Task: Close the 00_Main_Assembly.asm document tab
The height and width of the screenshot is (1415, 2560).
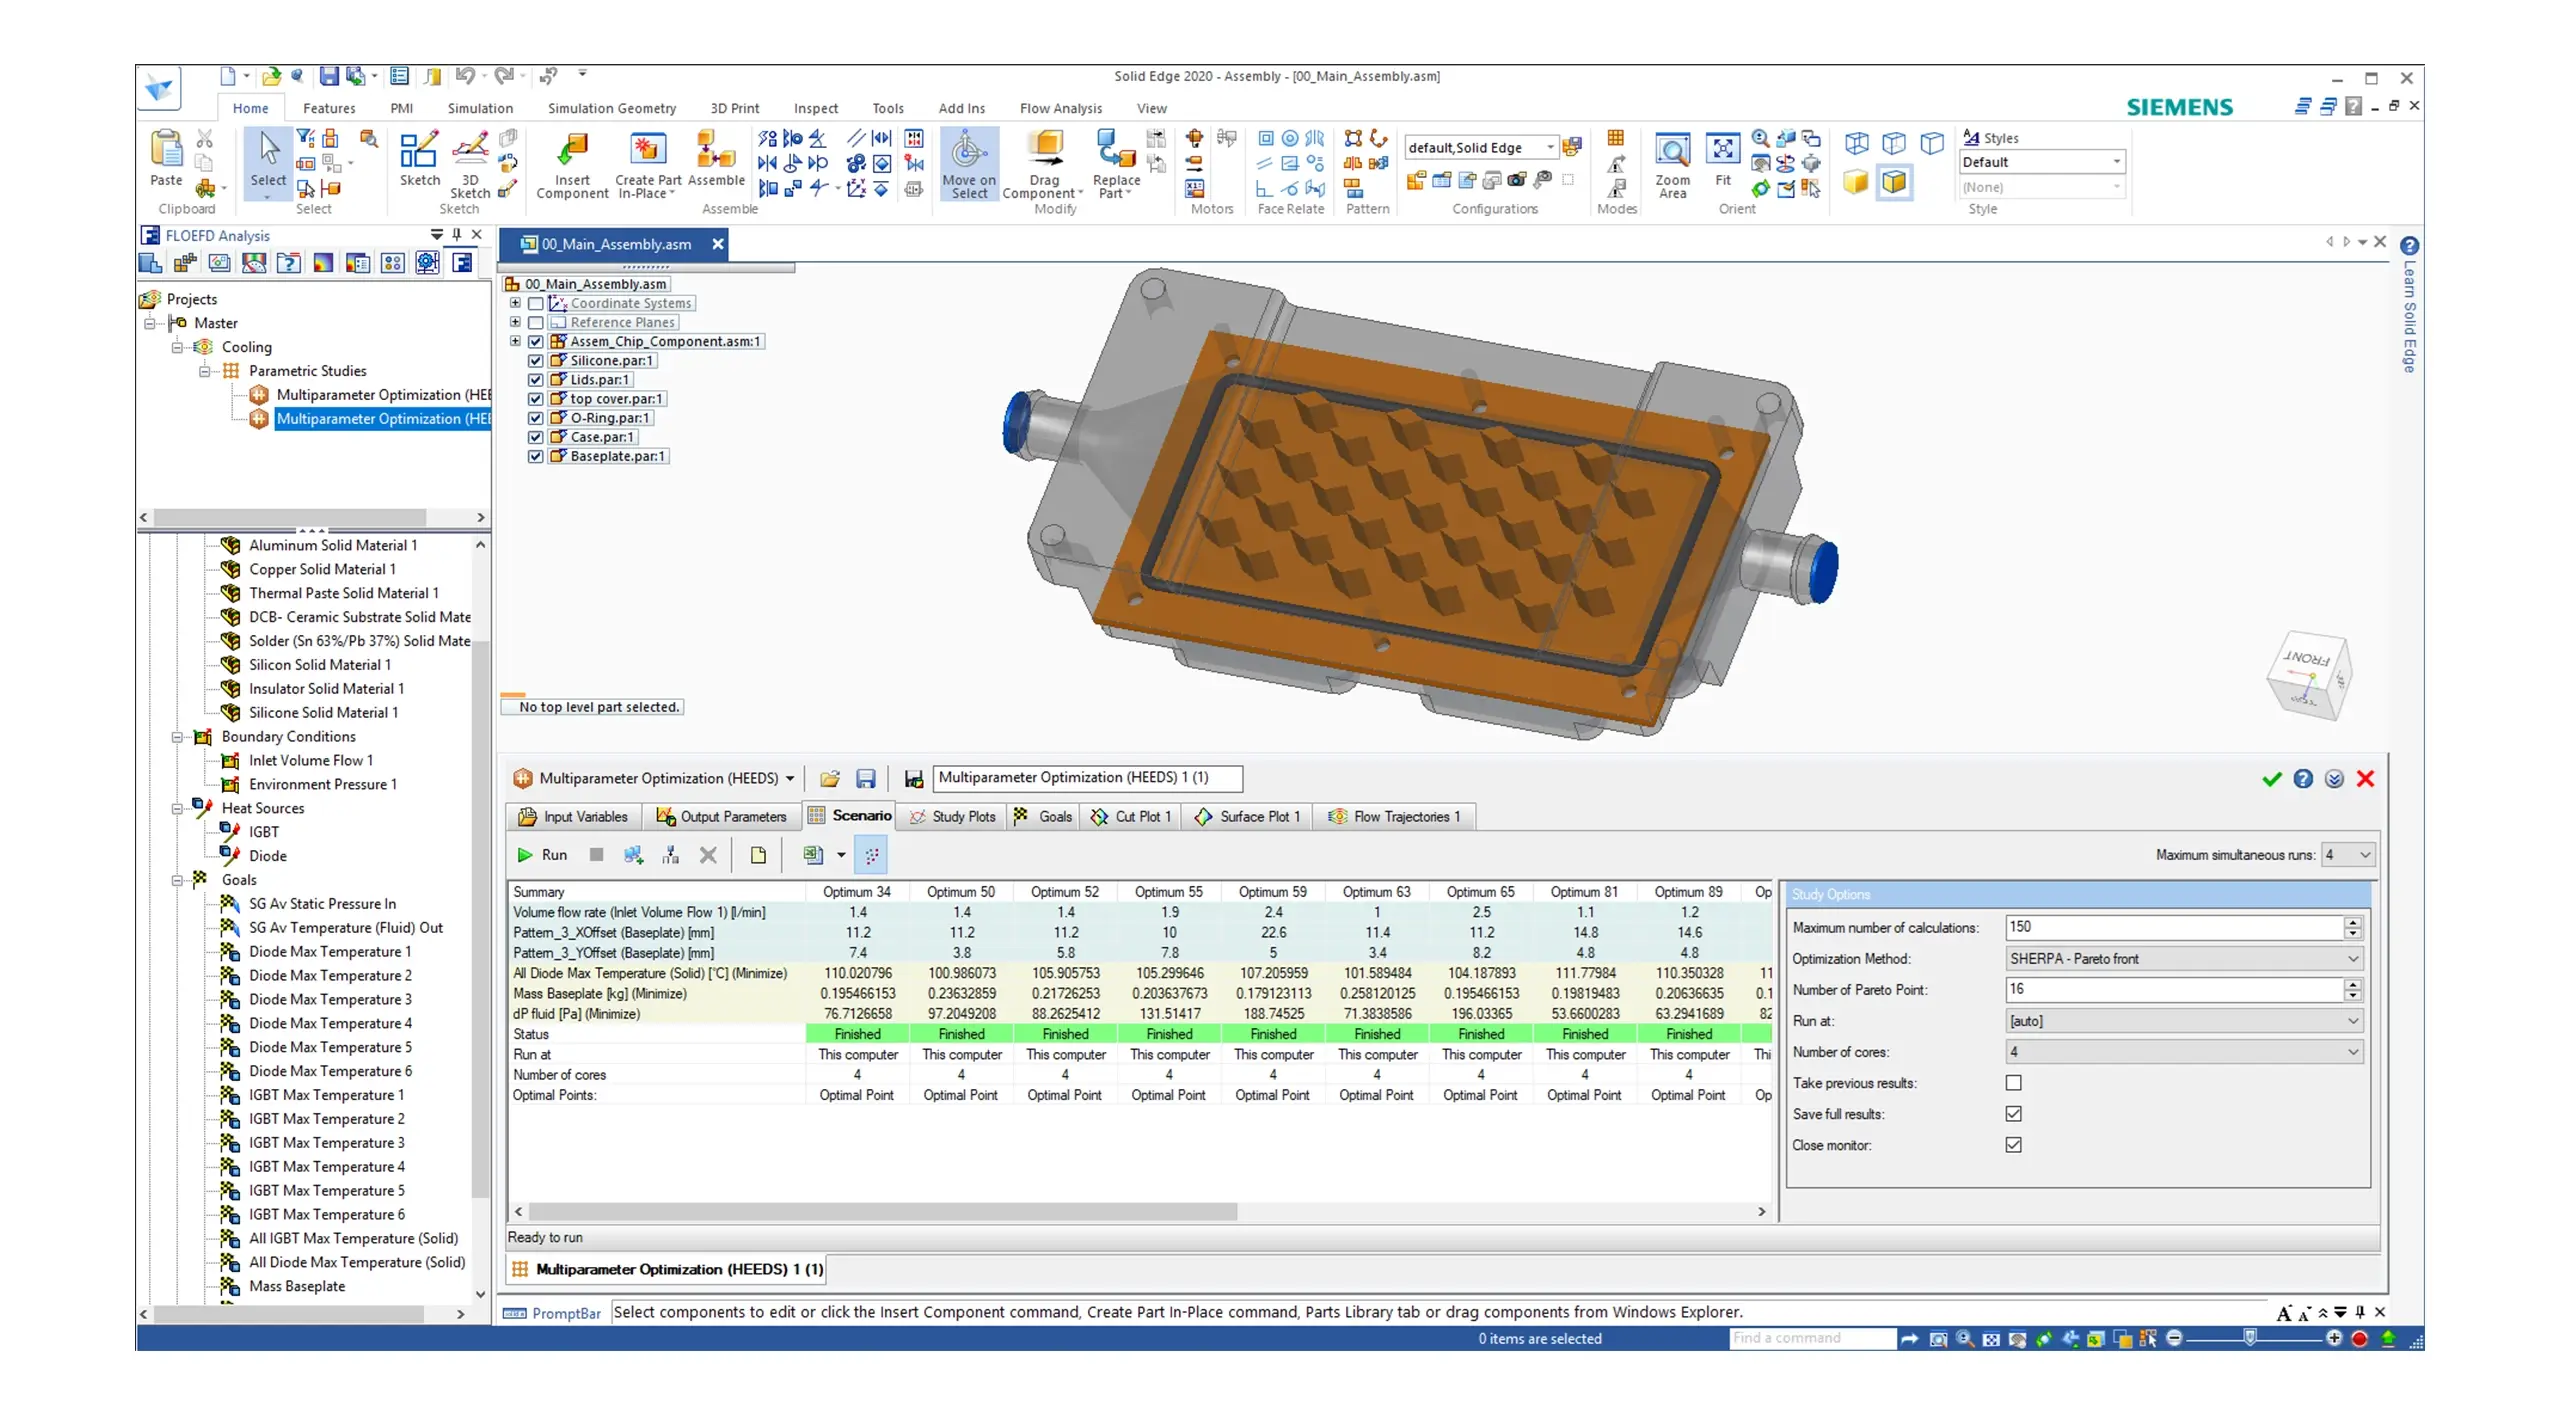Action: [x=717, y=244]
